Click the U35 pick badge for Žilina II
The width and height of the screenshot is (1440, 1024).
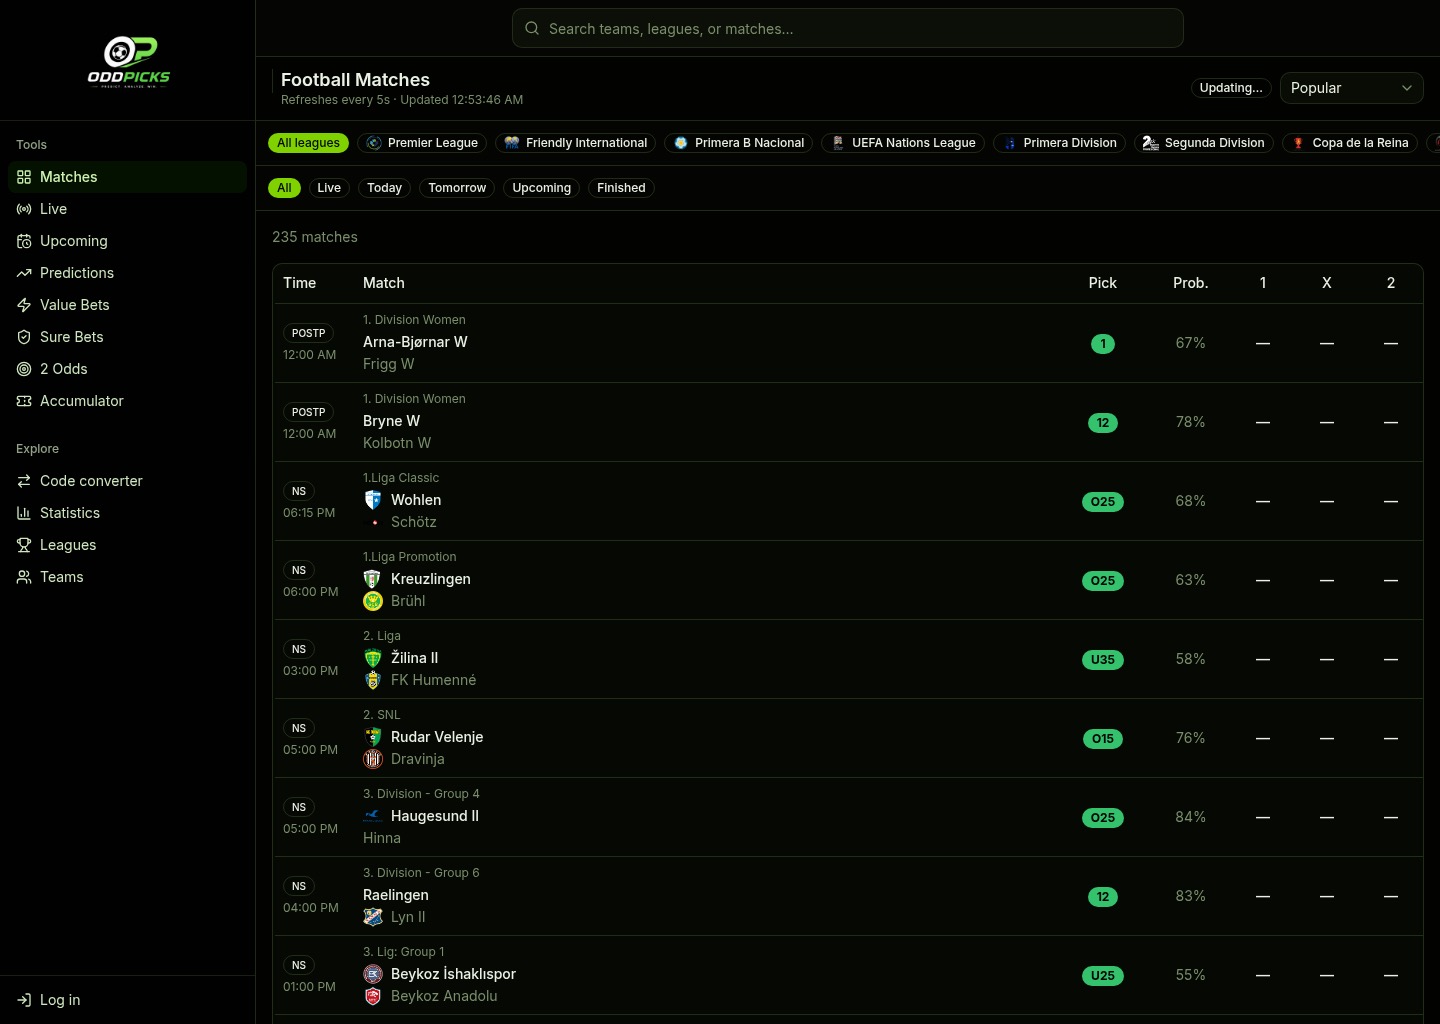click(1103, 660)
